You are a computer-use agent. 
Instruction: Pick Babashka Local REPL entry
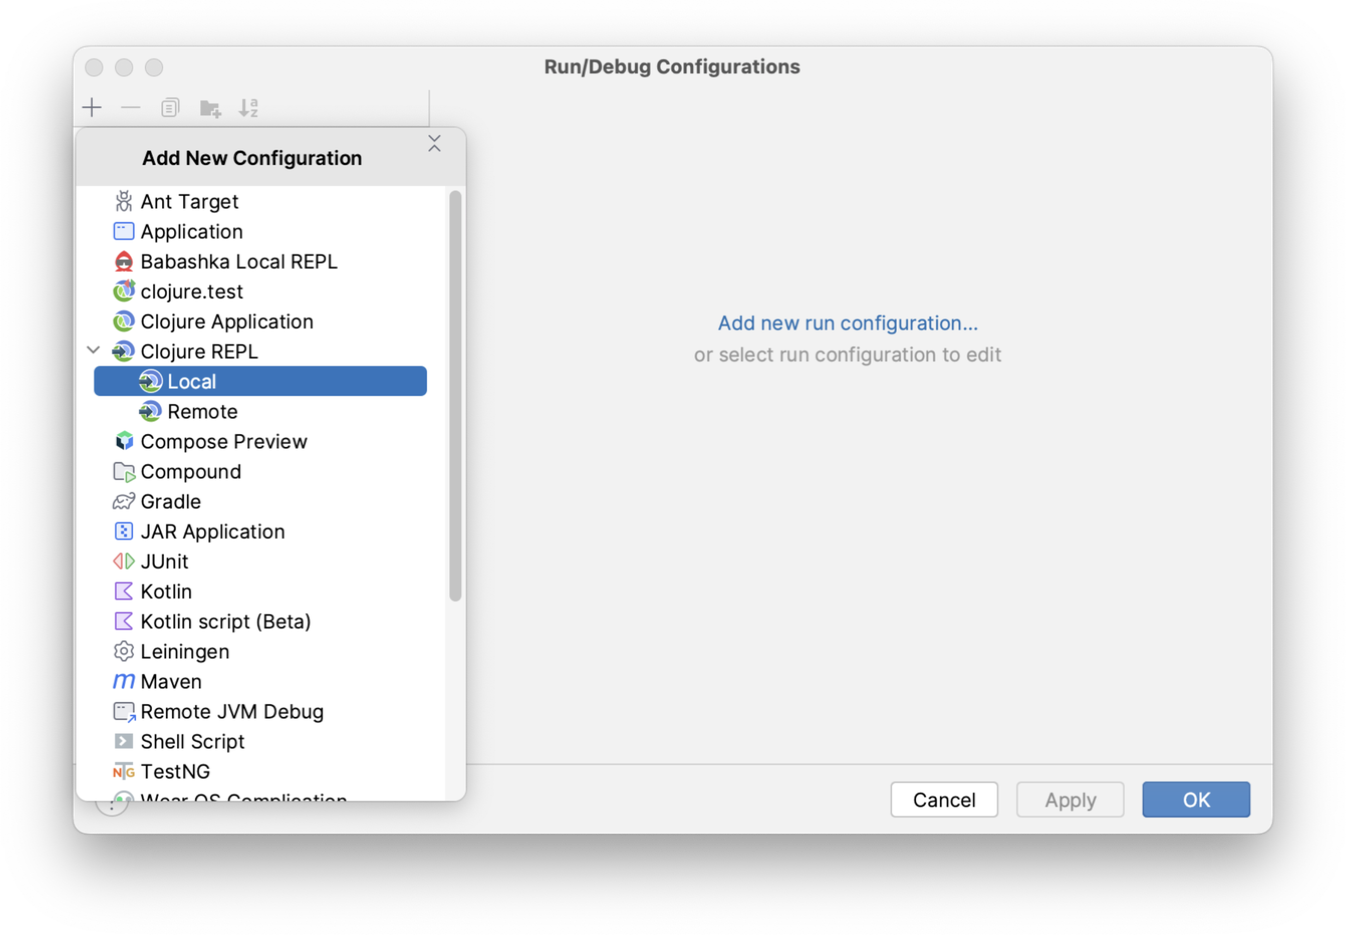[239, 261]
